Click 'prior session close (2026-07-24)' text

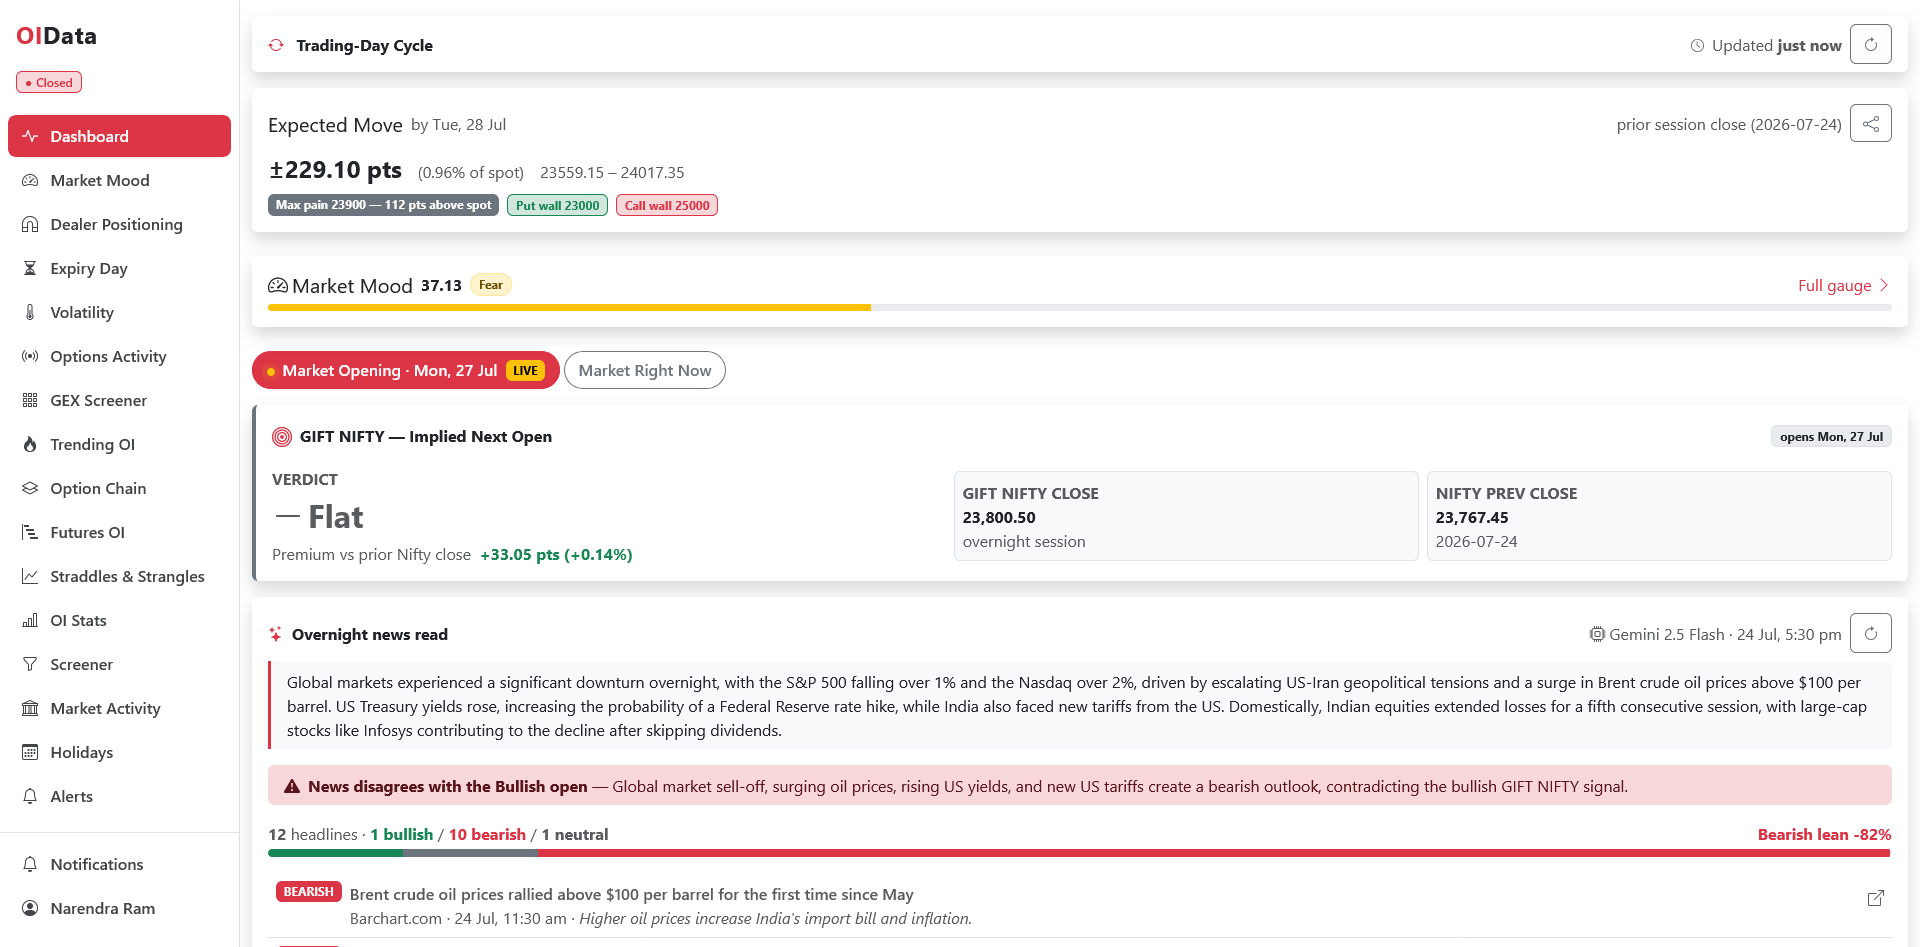[x=1729, y=124]
